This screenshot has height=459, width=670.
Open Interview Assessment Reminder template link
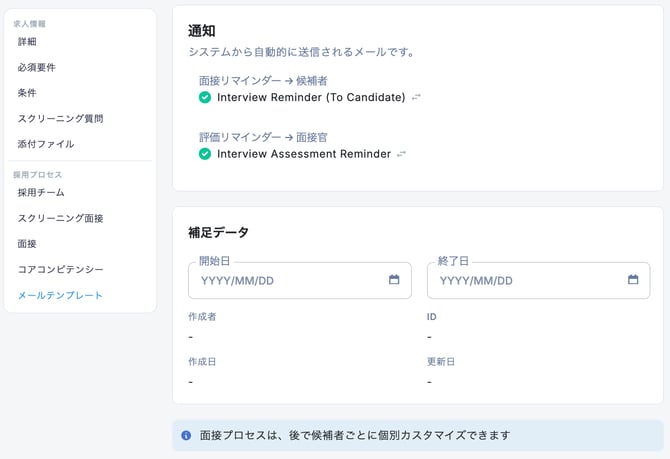[x=303, y=155]
